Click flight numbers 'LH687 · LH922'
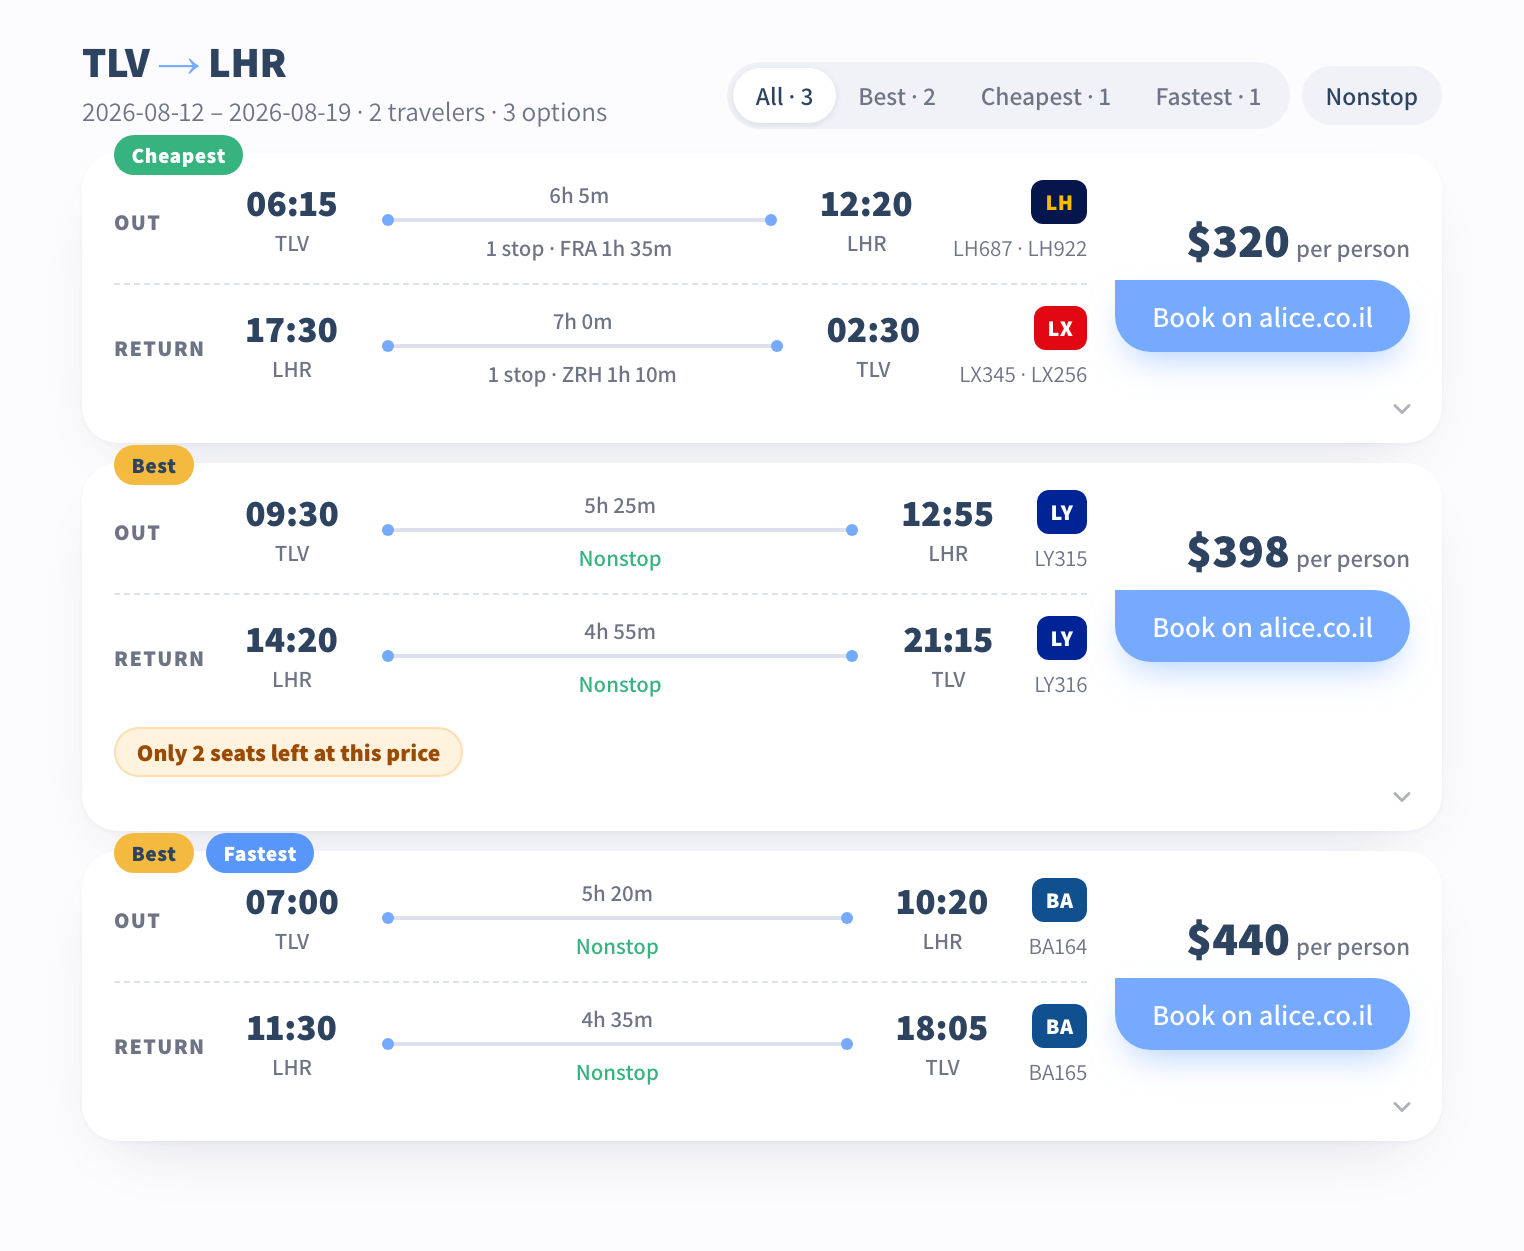 1020,249
